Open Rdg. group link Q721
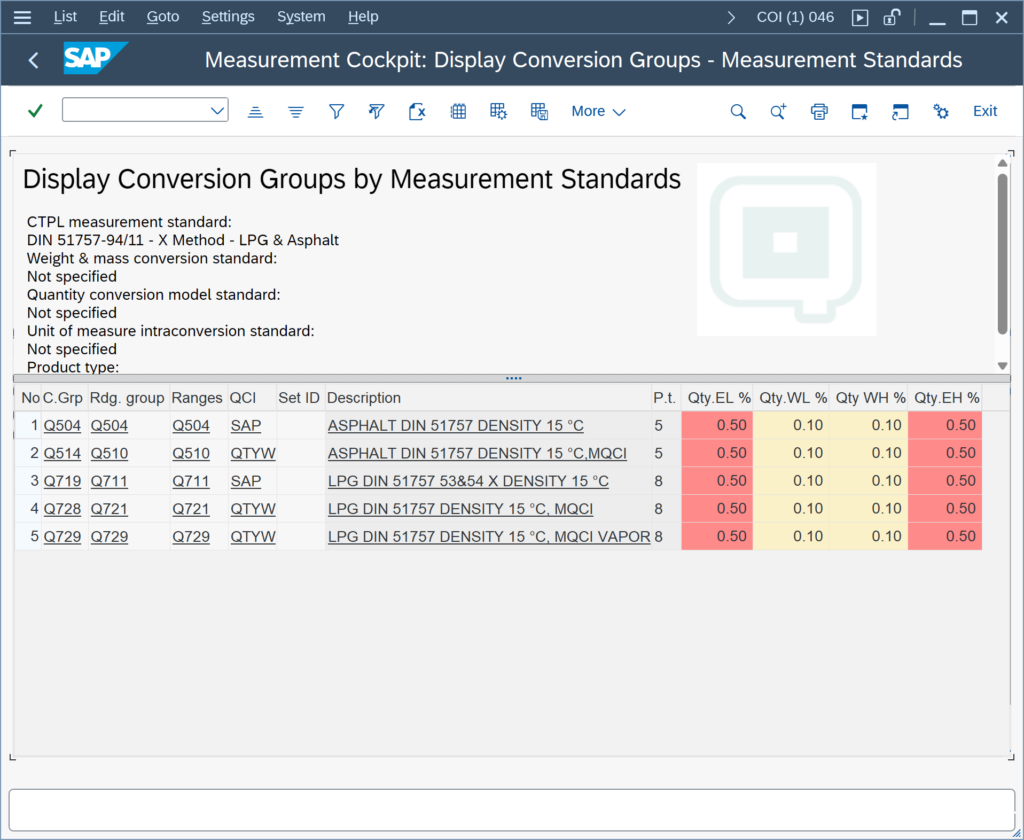 pyautogui.click(x=109, y=509)
